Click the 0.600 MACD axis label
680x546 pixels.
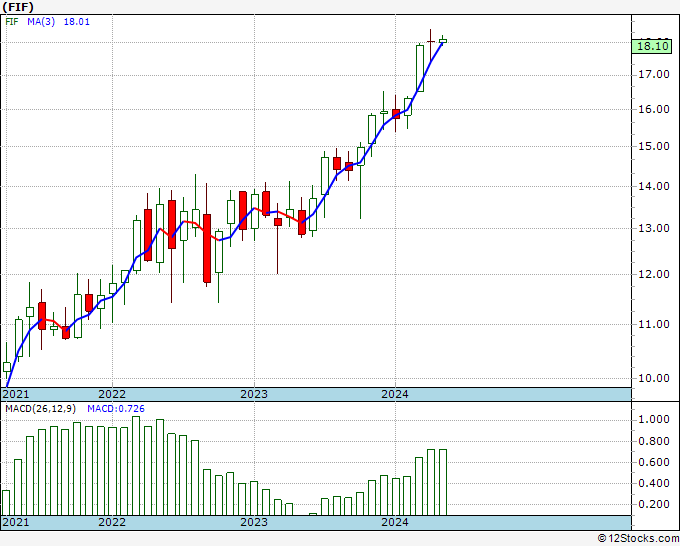tap(654, 462)
